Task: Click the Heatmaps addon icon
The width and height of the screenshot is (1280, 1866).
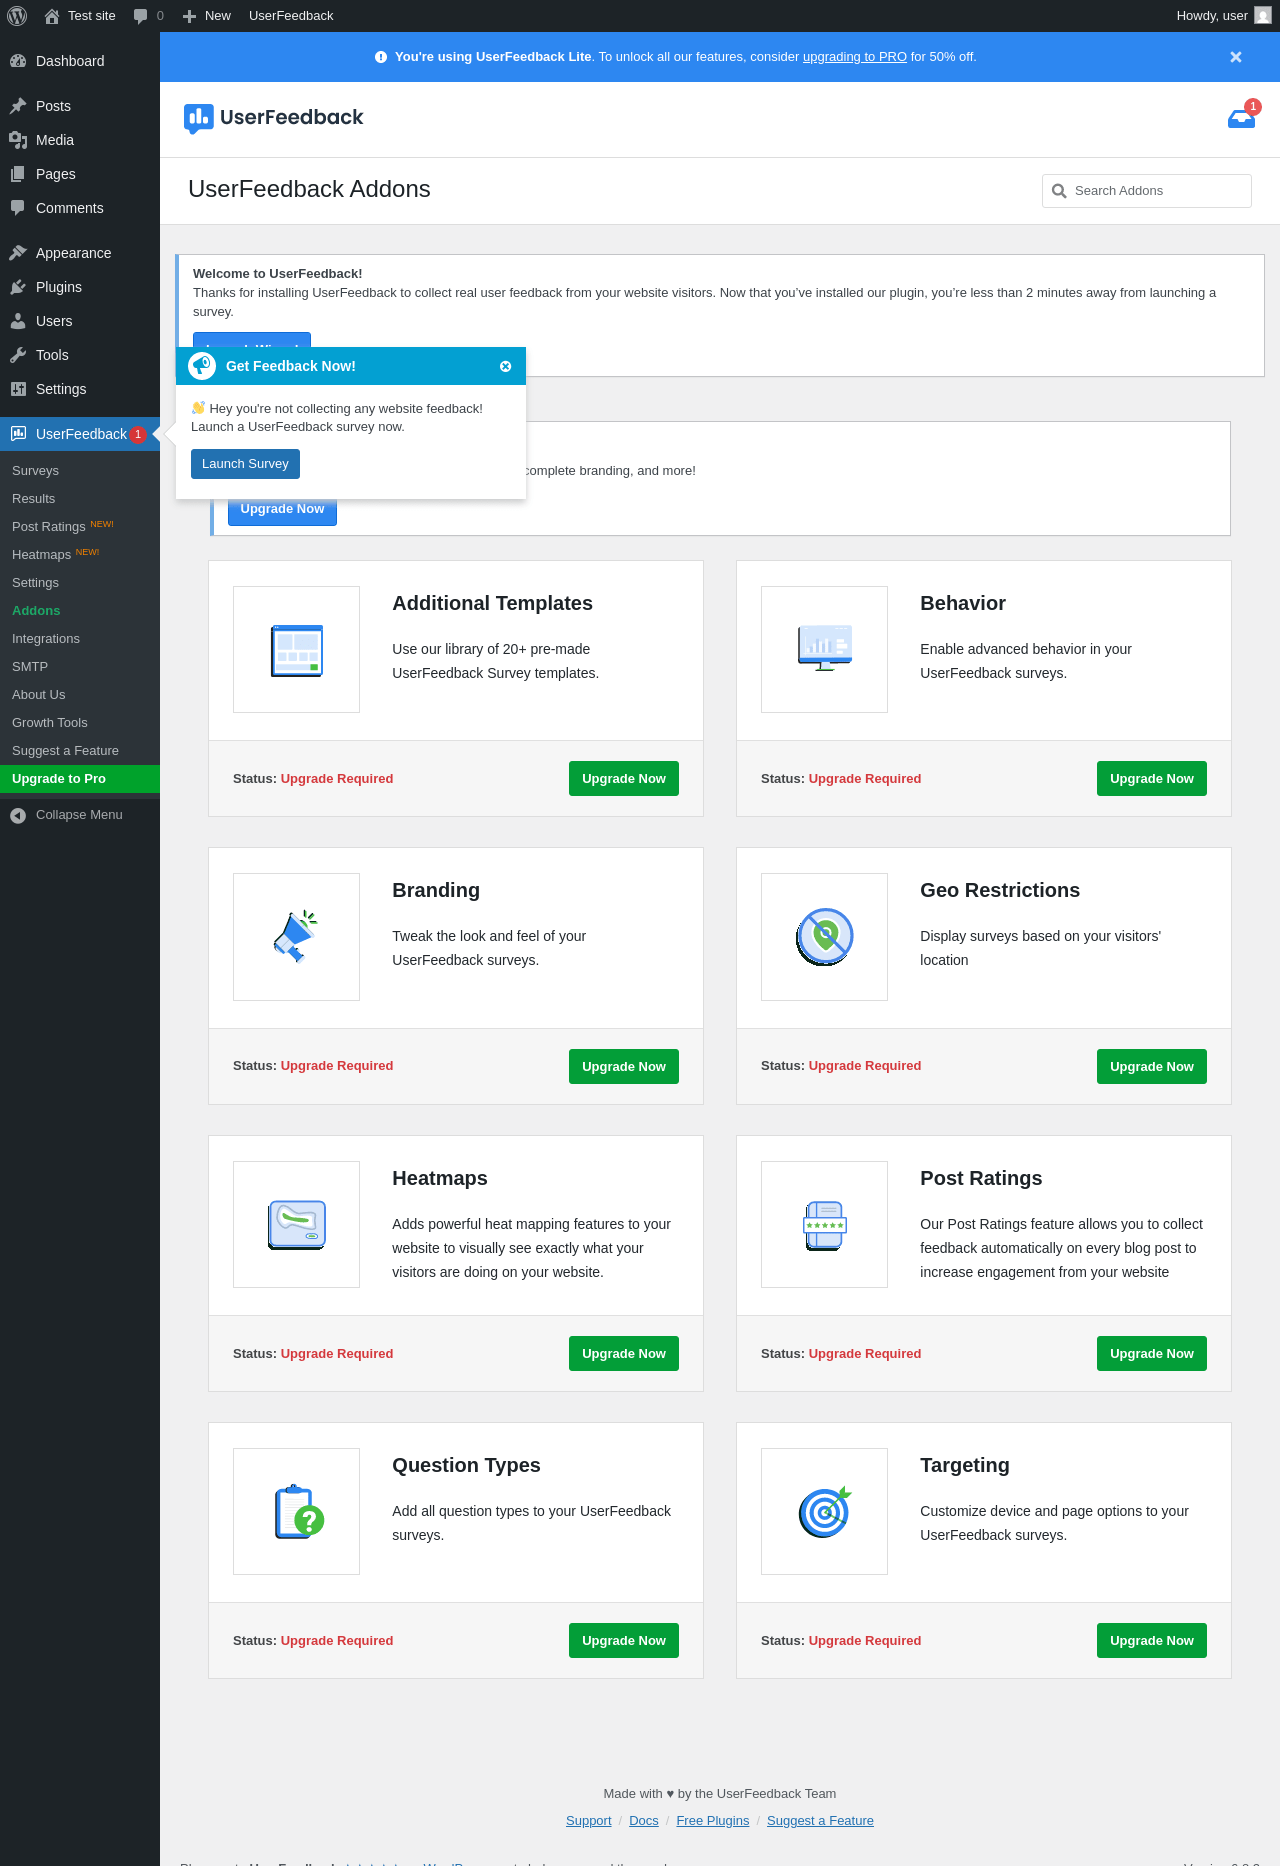Action: coord(296,1225)
